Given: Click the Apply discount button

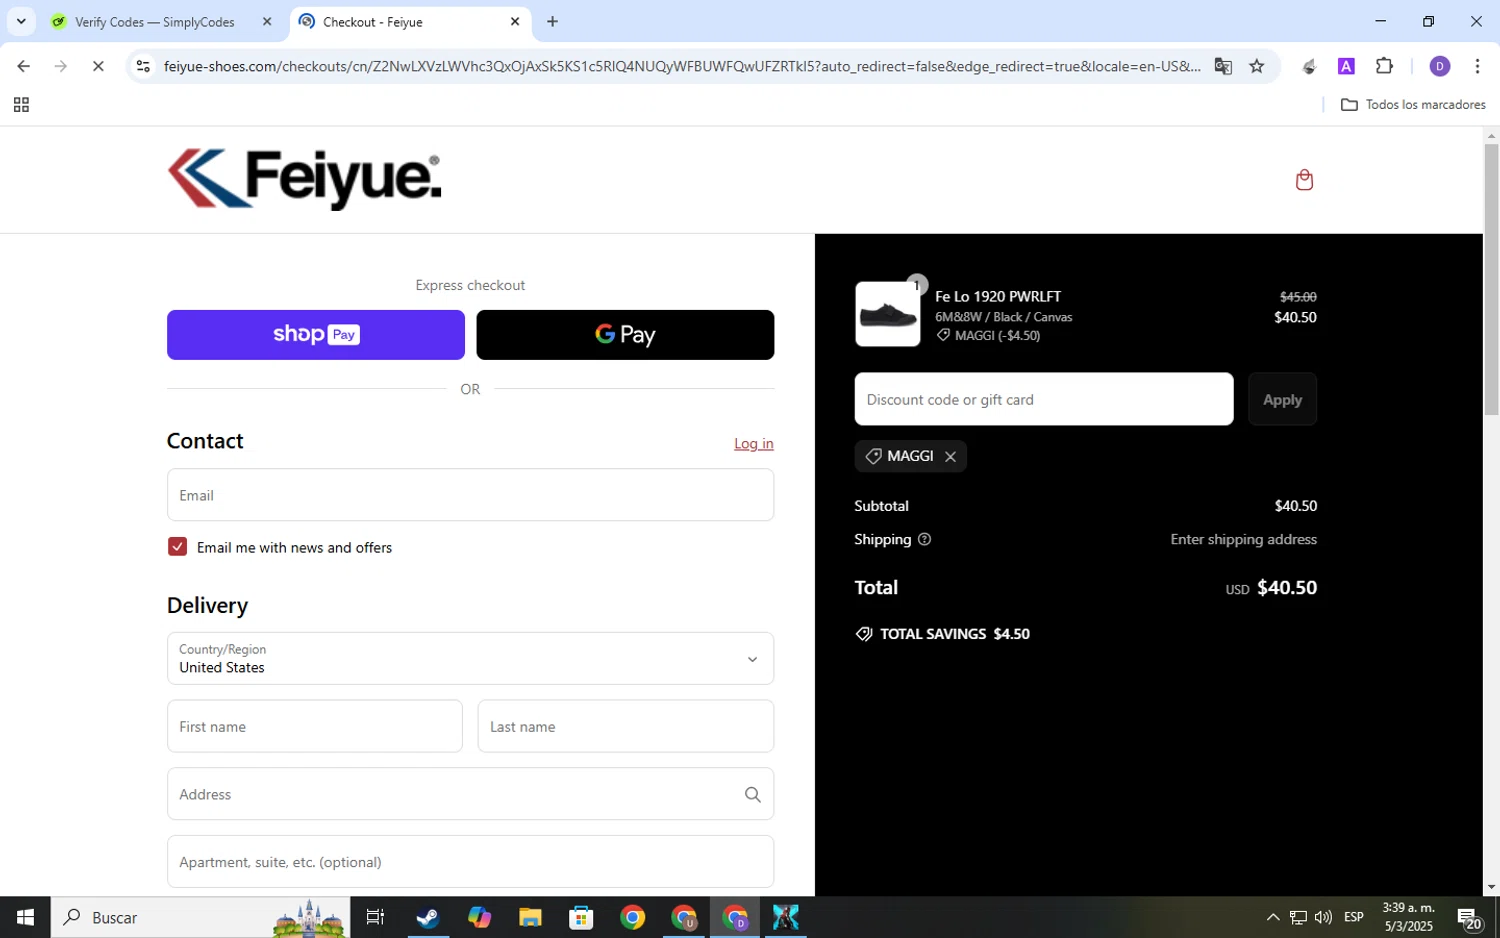Looking at the screenshot, I should coord(1282,399).
